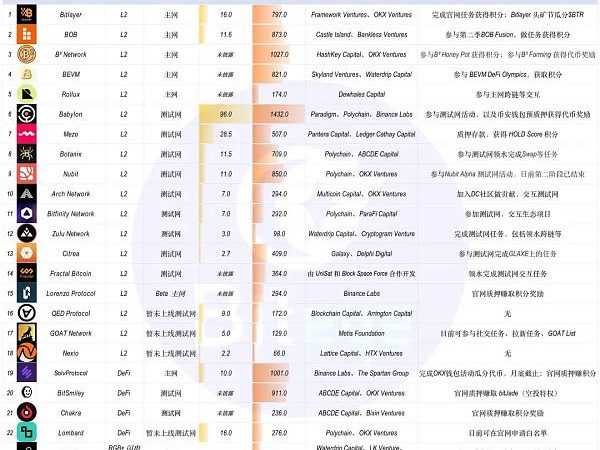Click Mezo's HOLD Score task description
The image size is (600, 450).
pos(507,134)
